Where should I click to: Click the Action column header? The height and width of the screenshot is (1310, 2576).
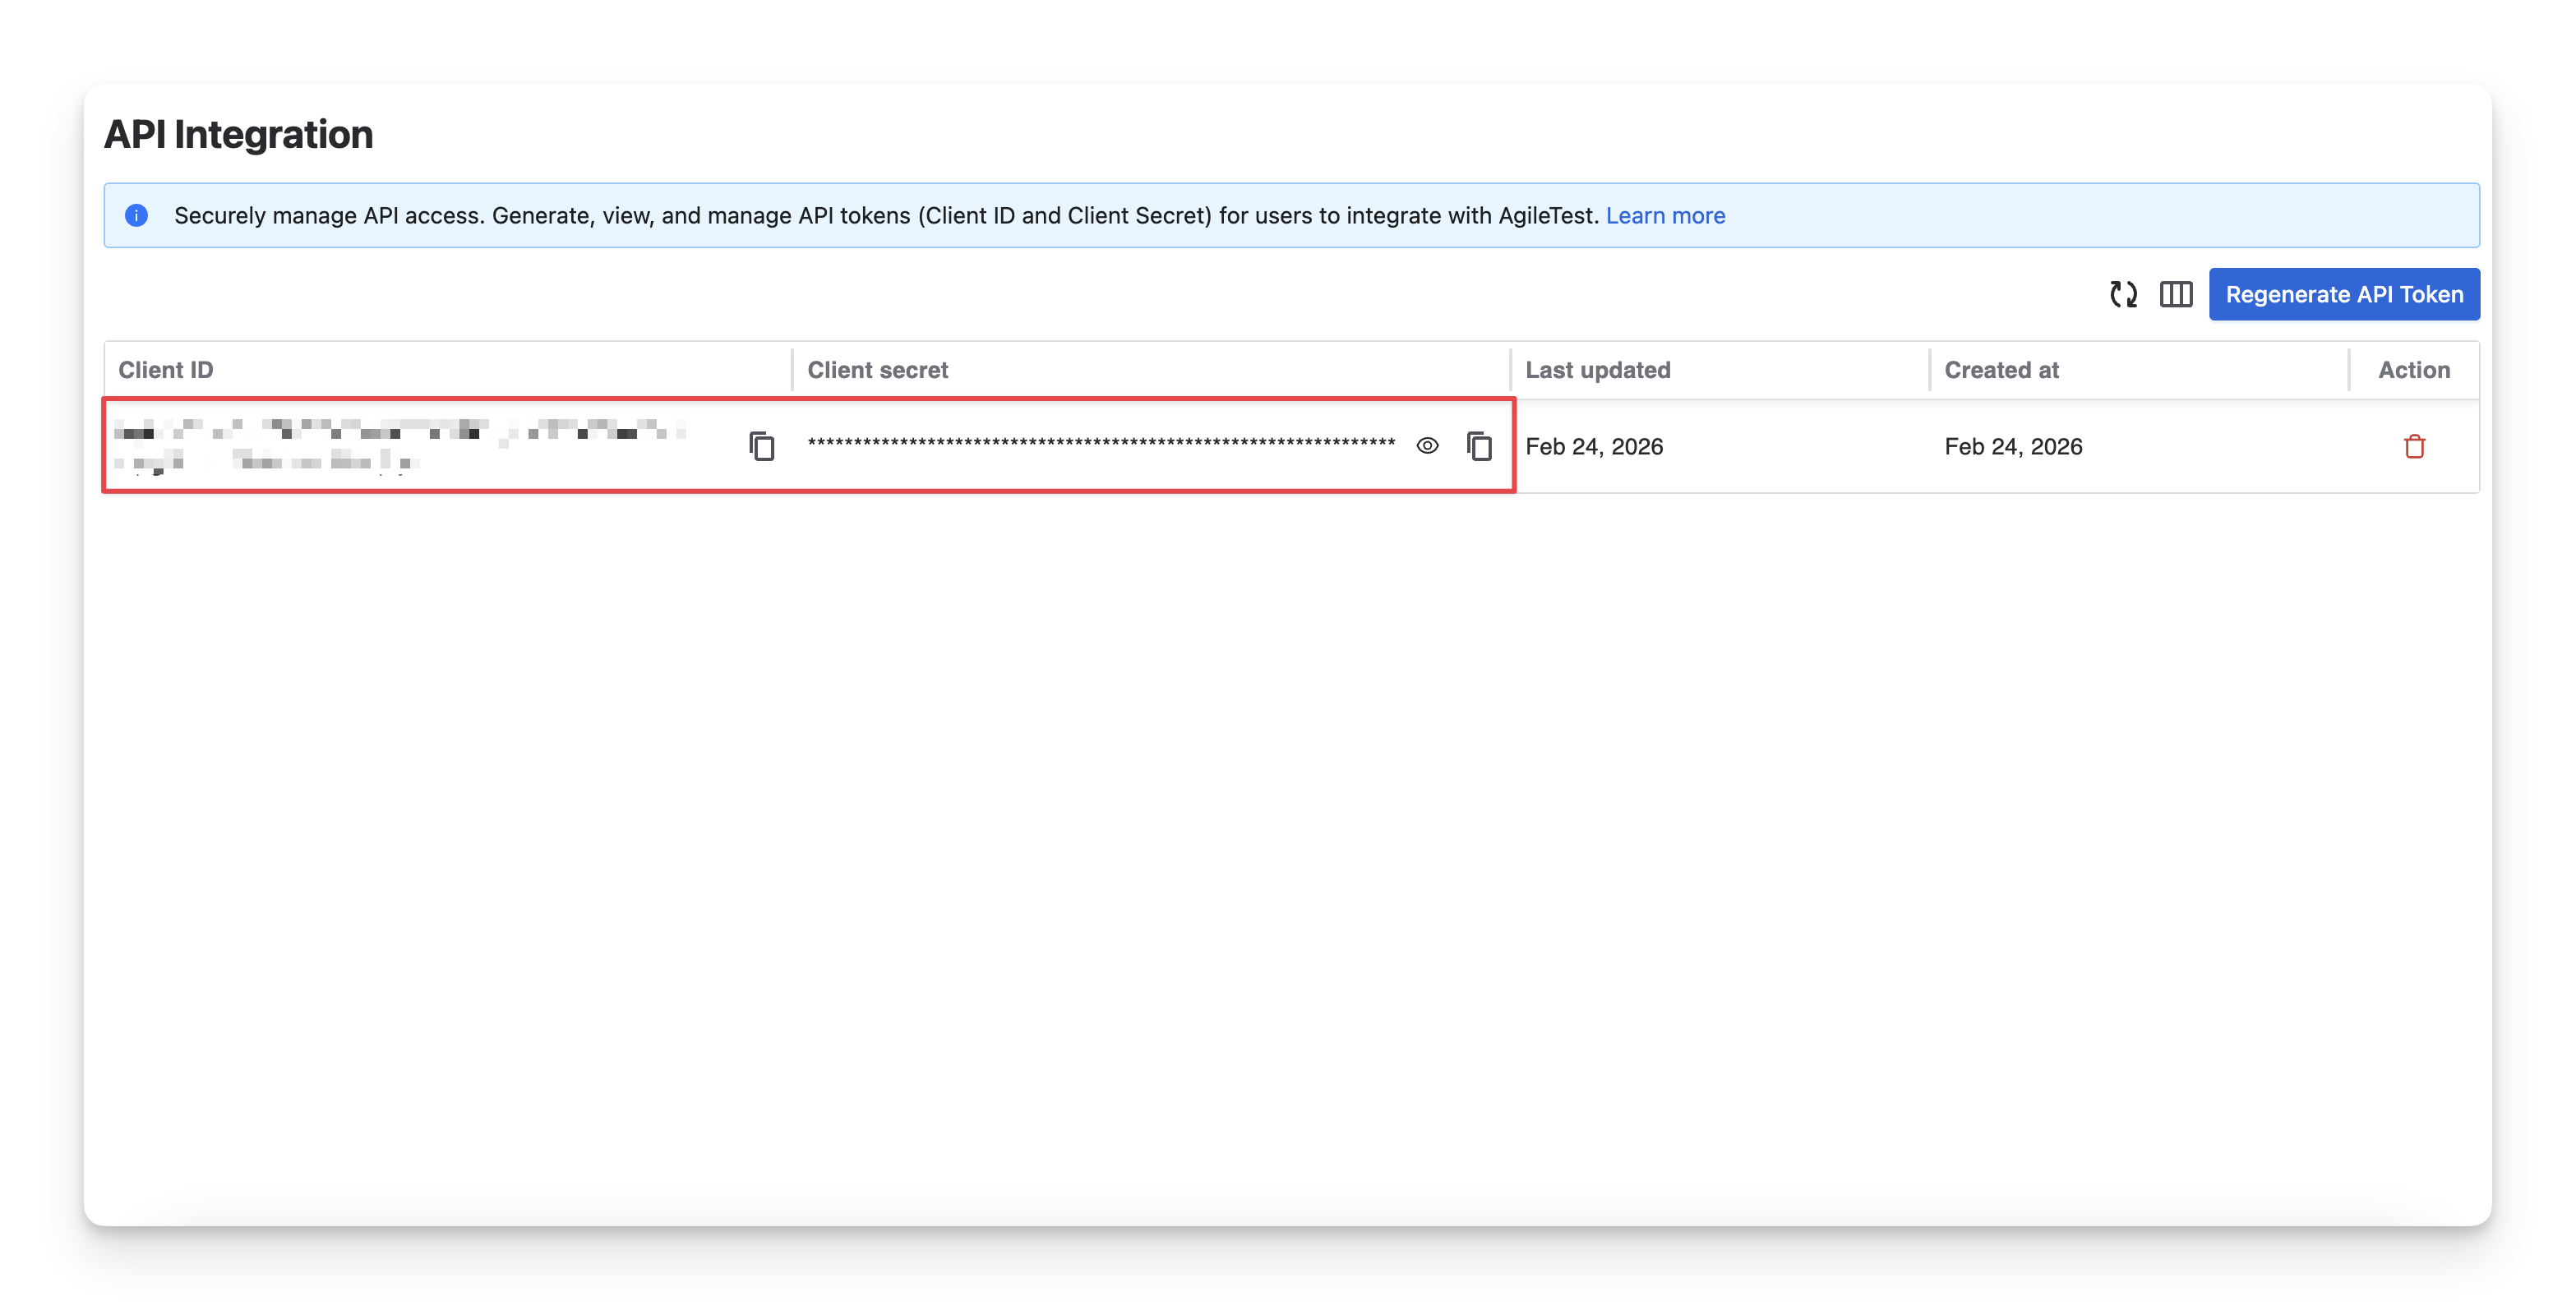point(2413,370)
